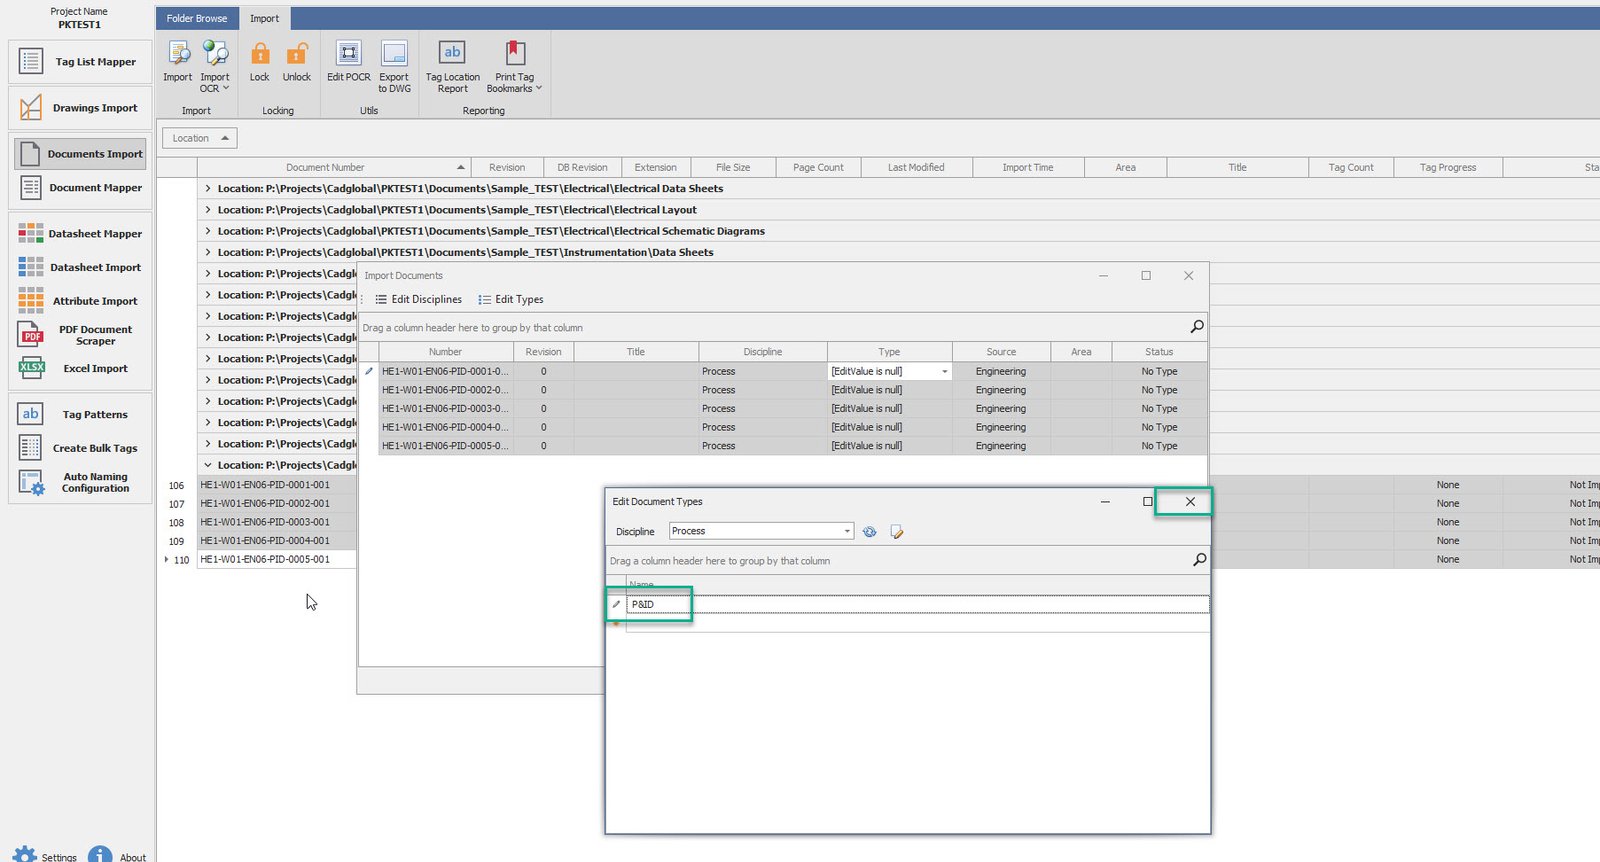
Task: Click the edit note icon in Edit Document Types
Action: point(897,532)
